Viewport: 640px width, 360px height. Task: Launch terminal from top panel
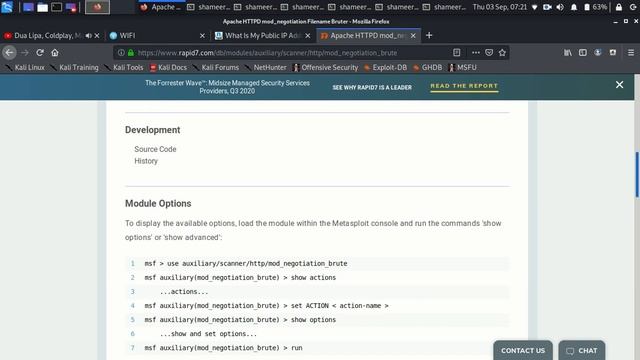click(56, 7)
